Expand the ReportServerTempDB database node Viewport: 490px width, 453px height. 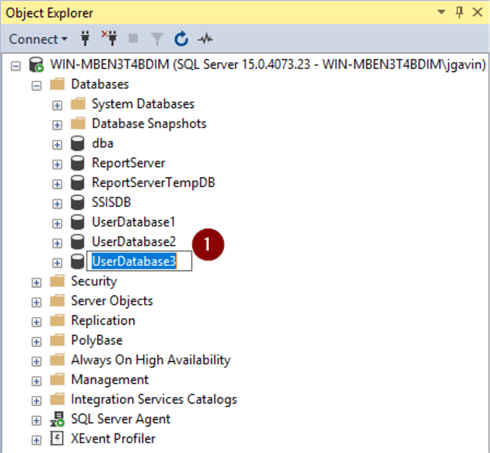[57, 184]
